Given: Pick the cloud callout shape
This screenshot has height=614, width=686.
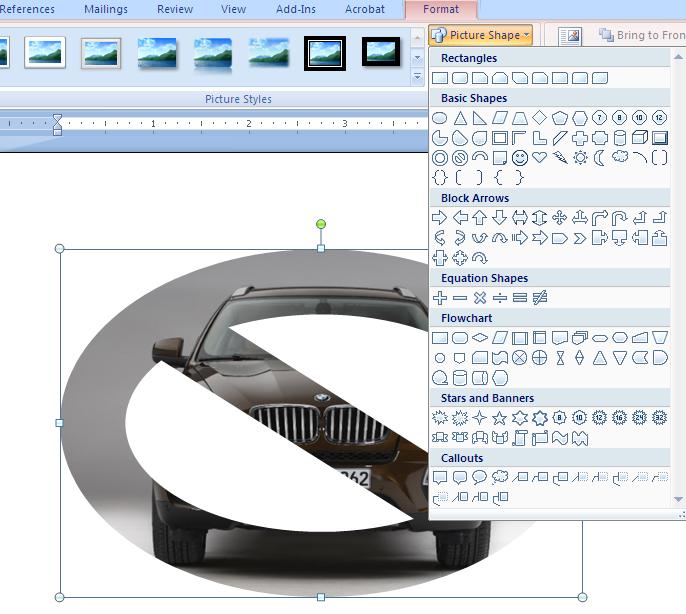Looking at the screenshot, I should [500, 478].
